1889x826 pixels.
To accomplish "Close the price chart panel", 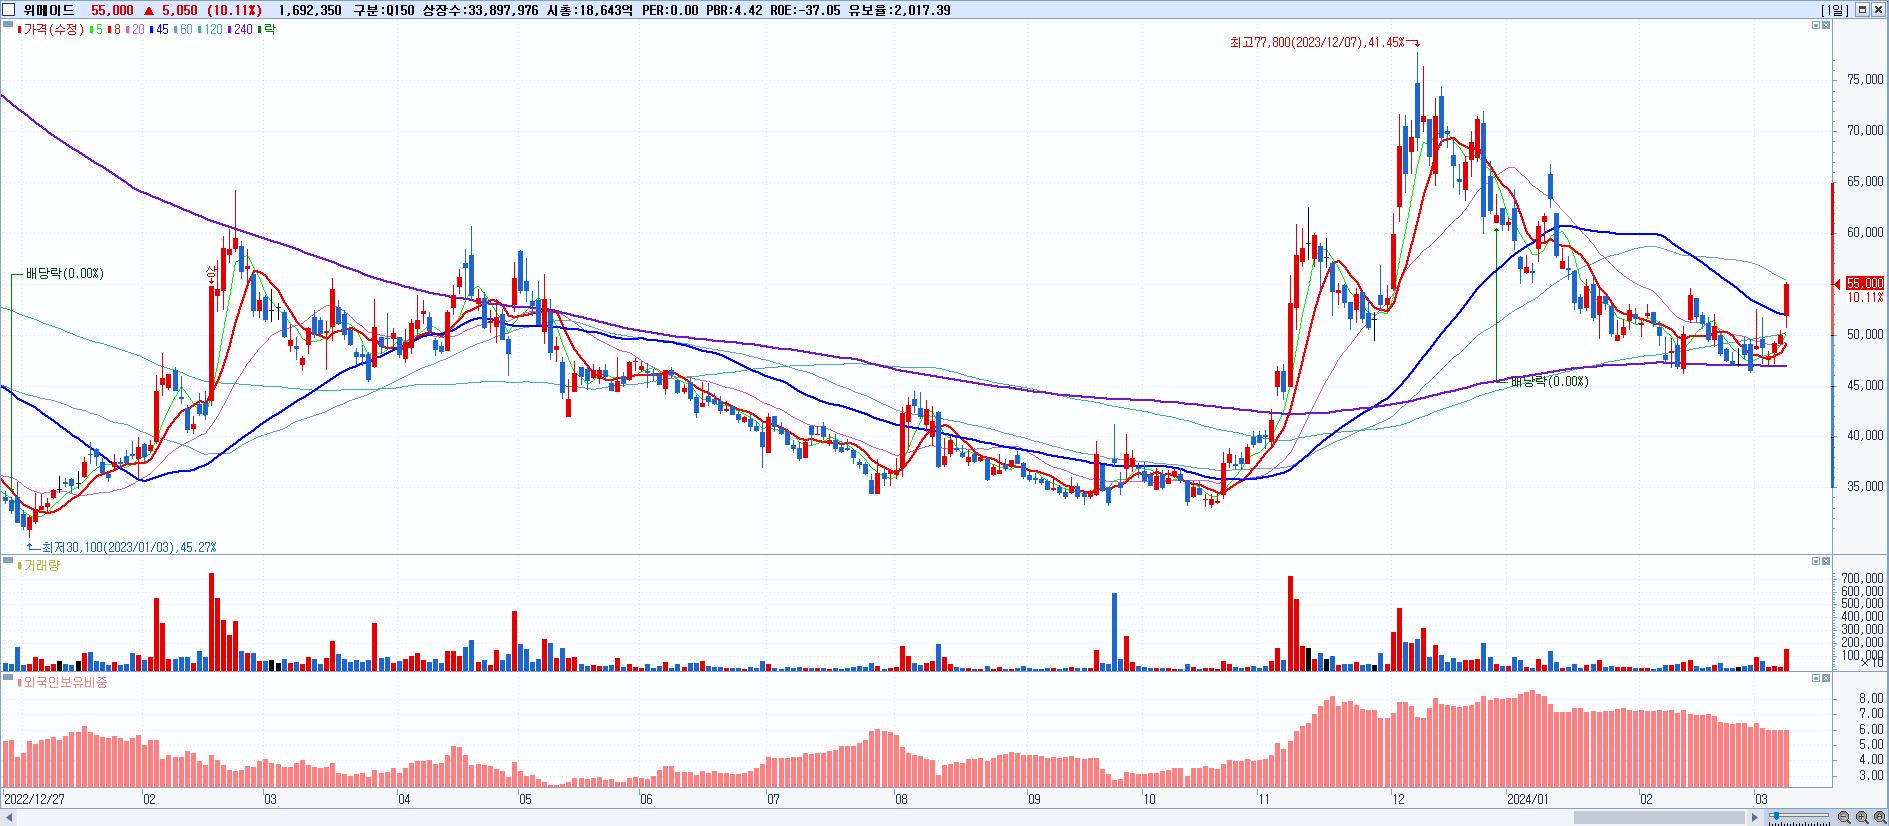I will pyautogui.click(x=1826, y=25).
